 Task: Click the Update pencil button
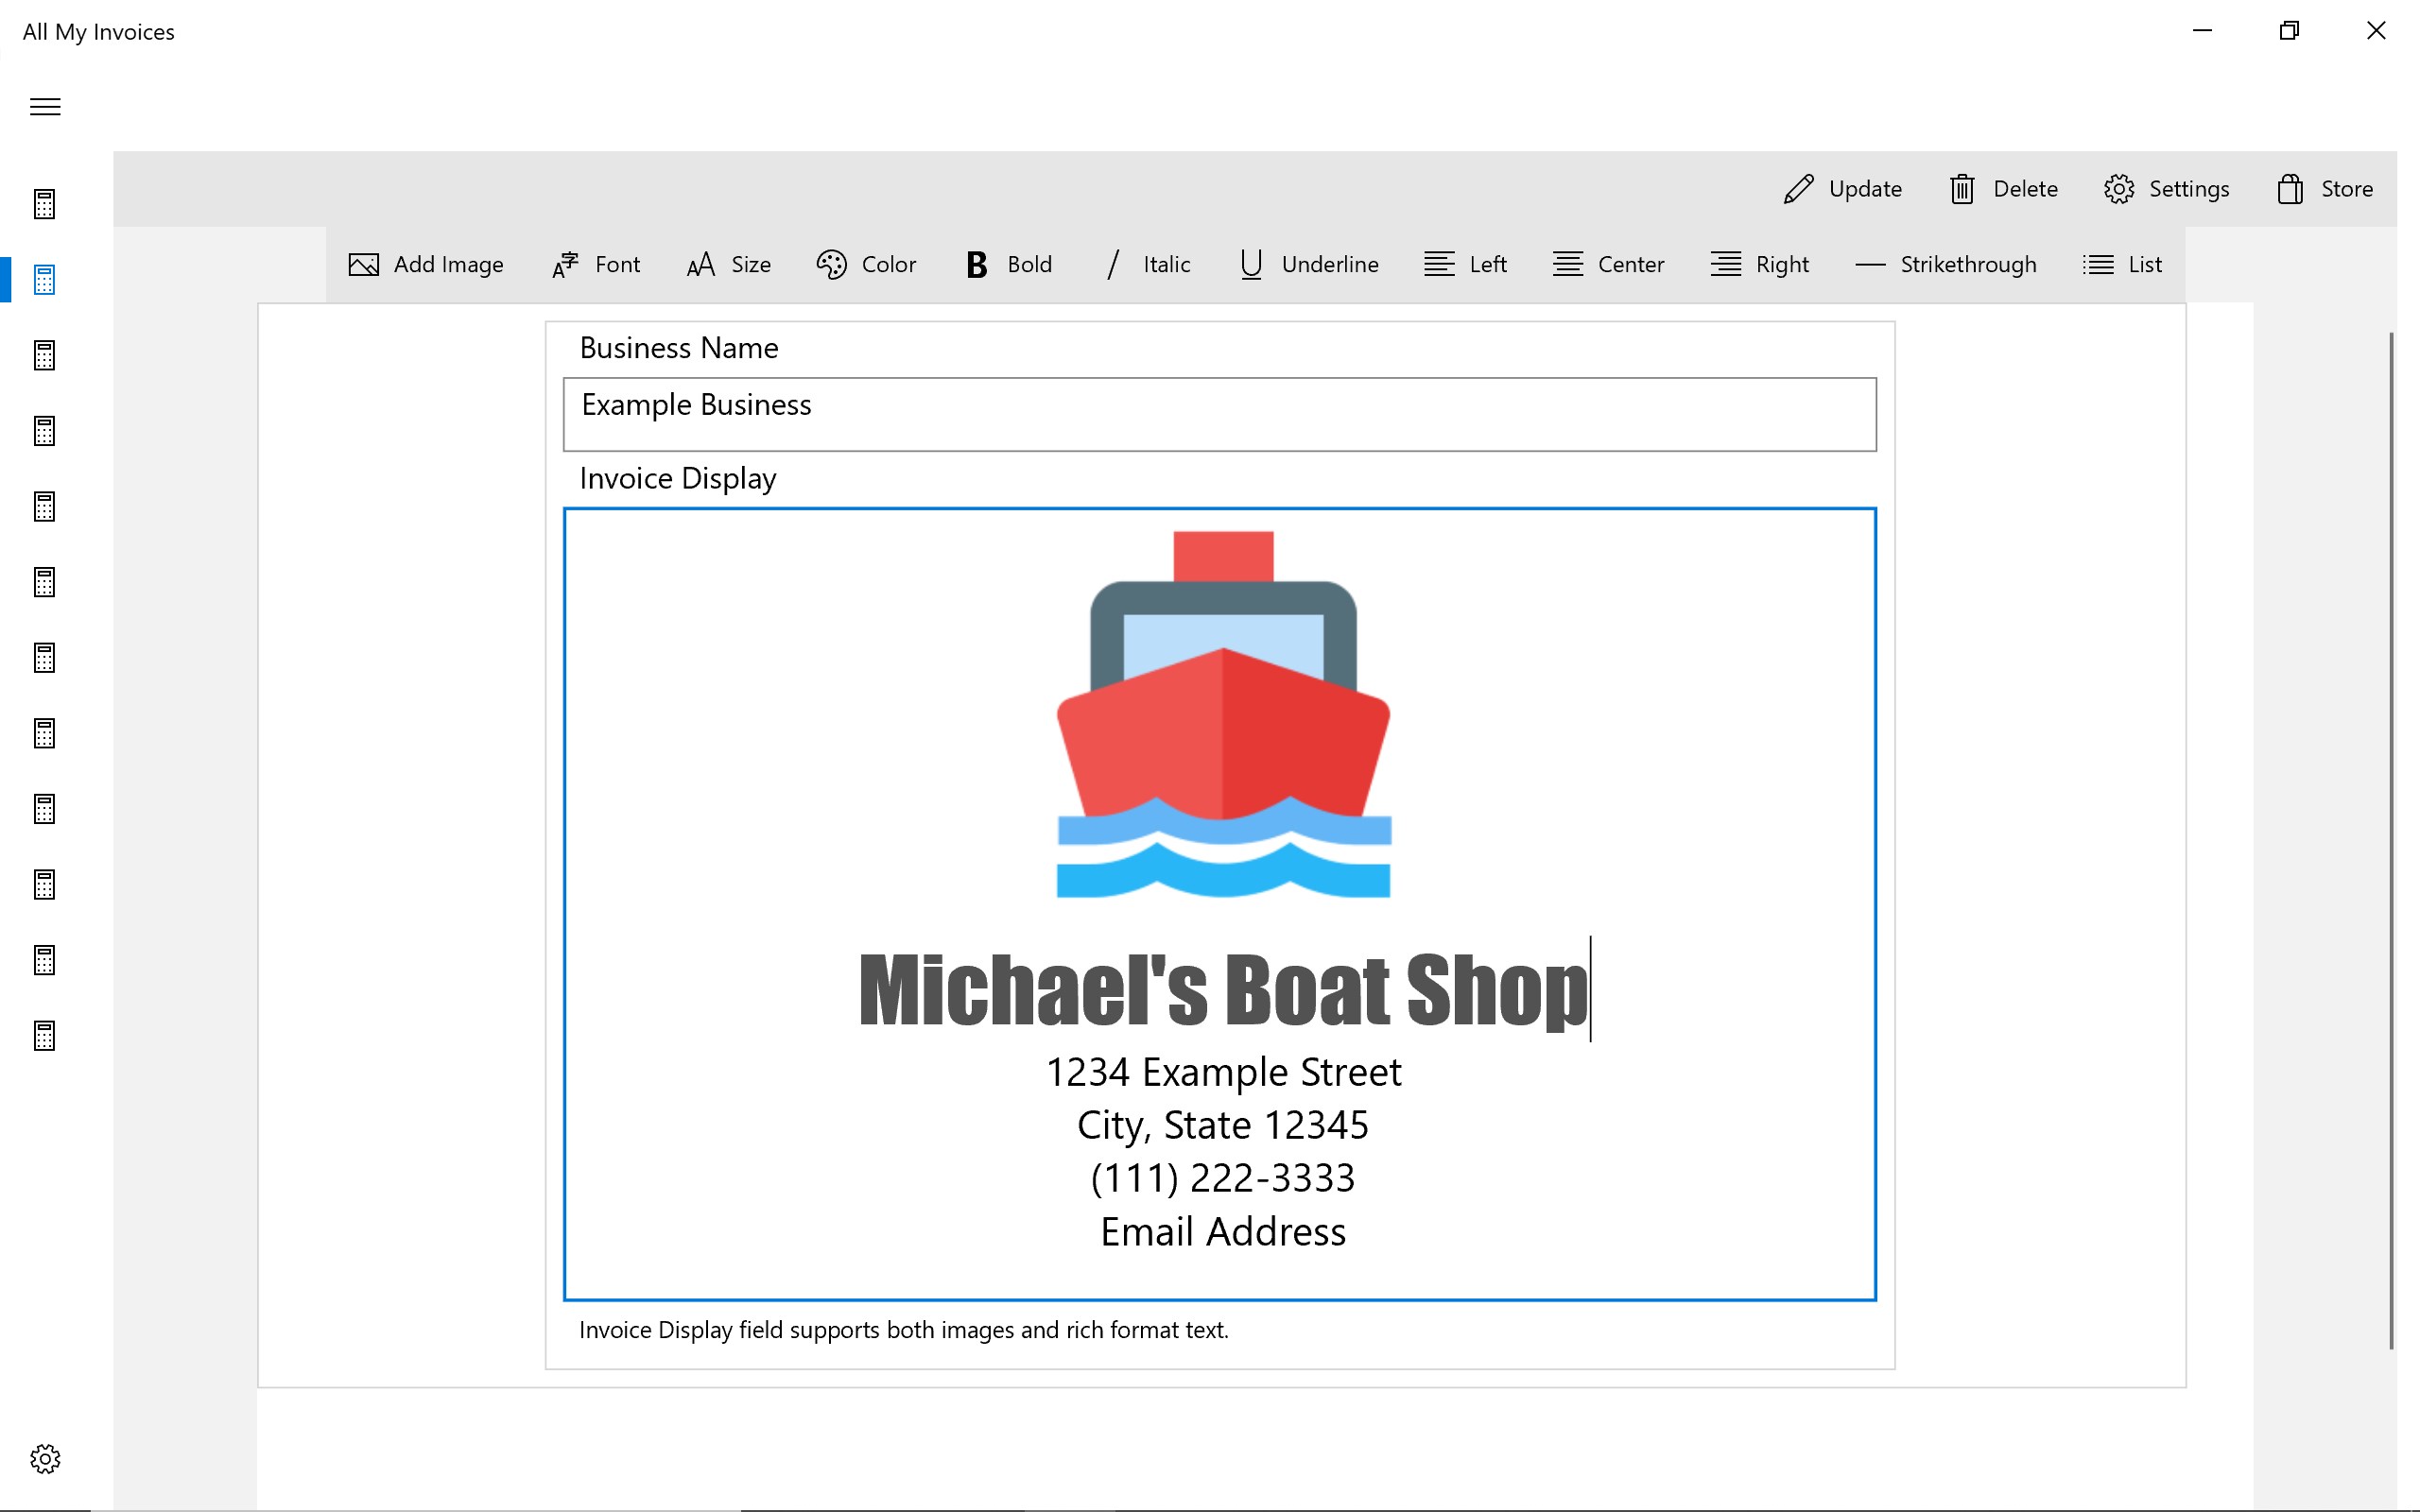(1842, 189)
